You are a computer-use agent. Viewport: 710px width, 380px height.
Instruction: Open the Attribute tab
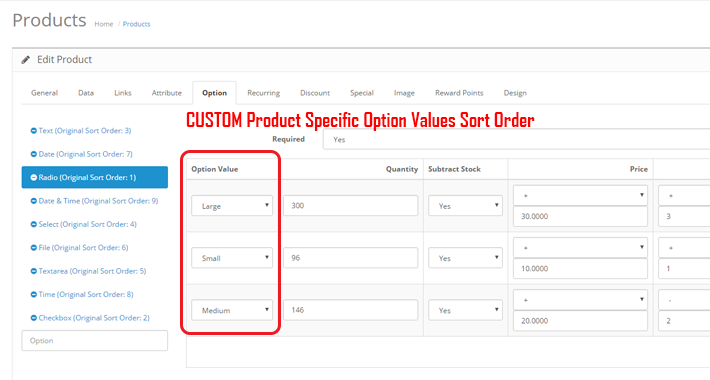(x=167, y=93)
